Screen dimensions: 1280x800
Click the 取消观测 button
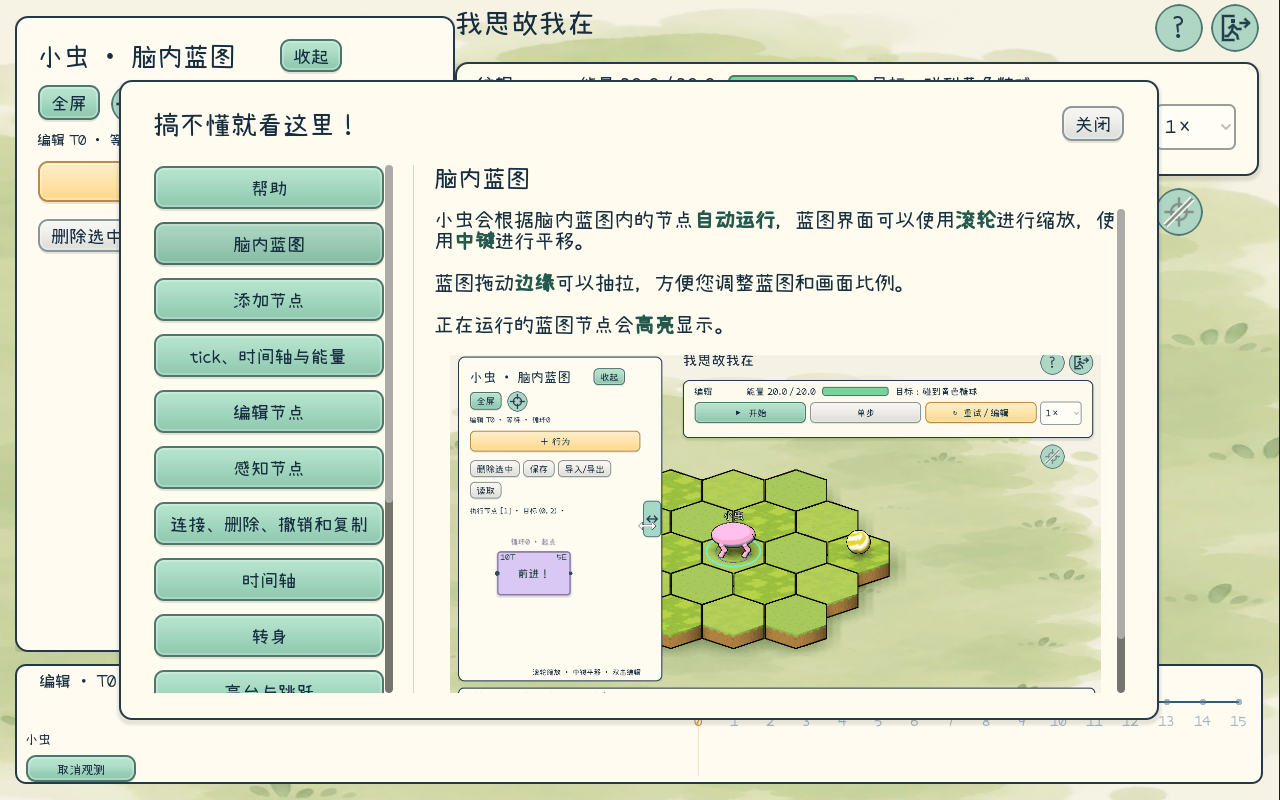coord(81,769)
